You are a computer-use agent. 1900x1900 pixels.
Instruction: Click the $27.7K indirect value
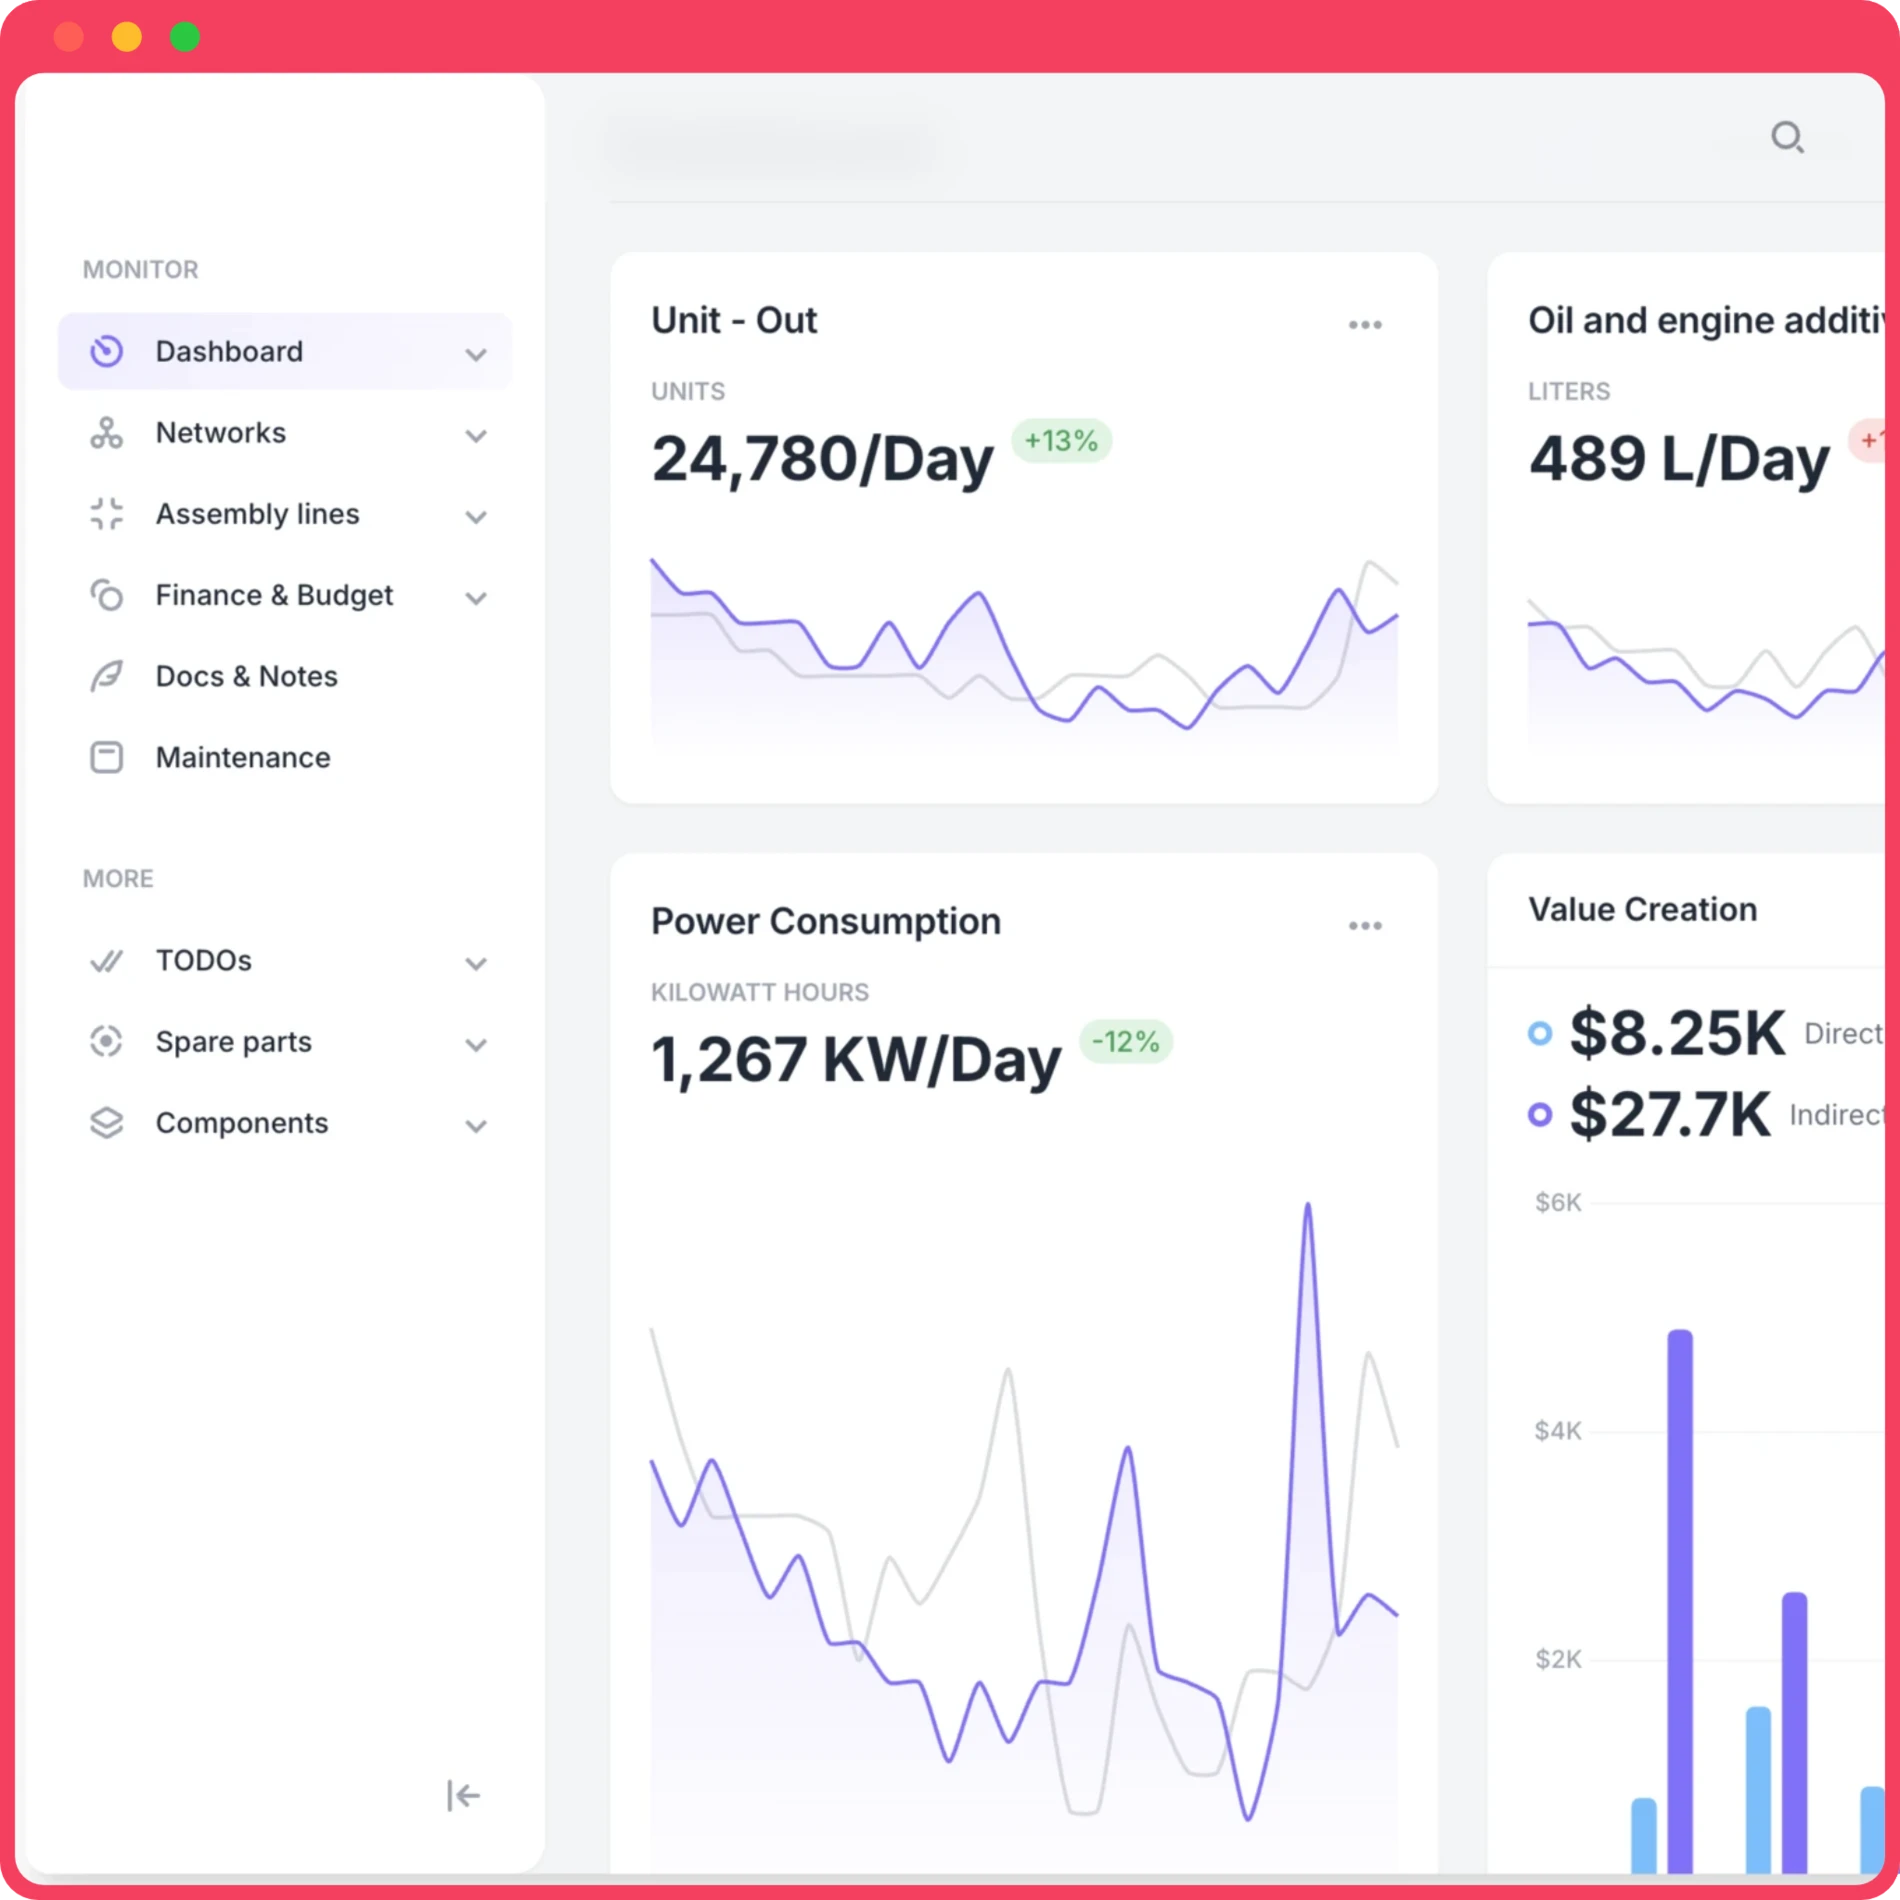[1670, 1114]
